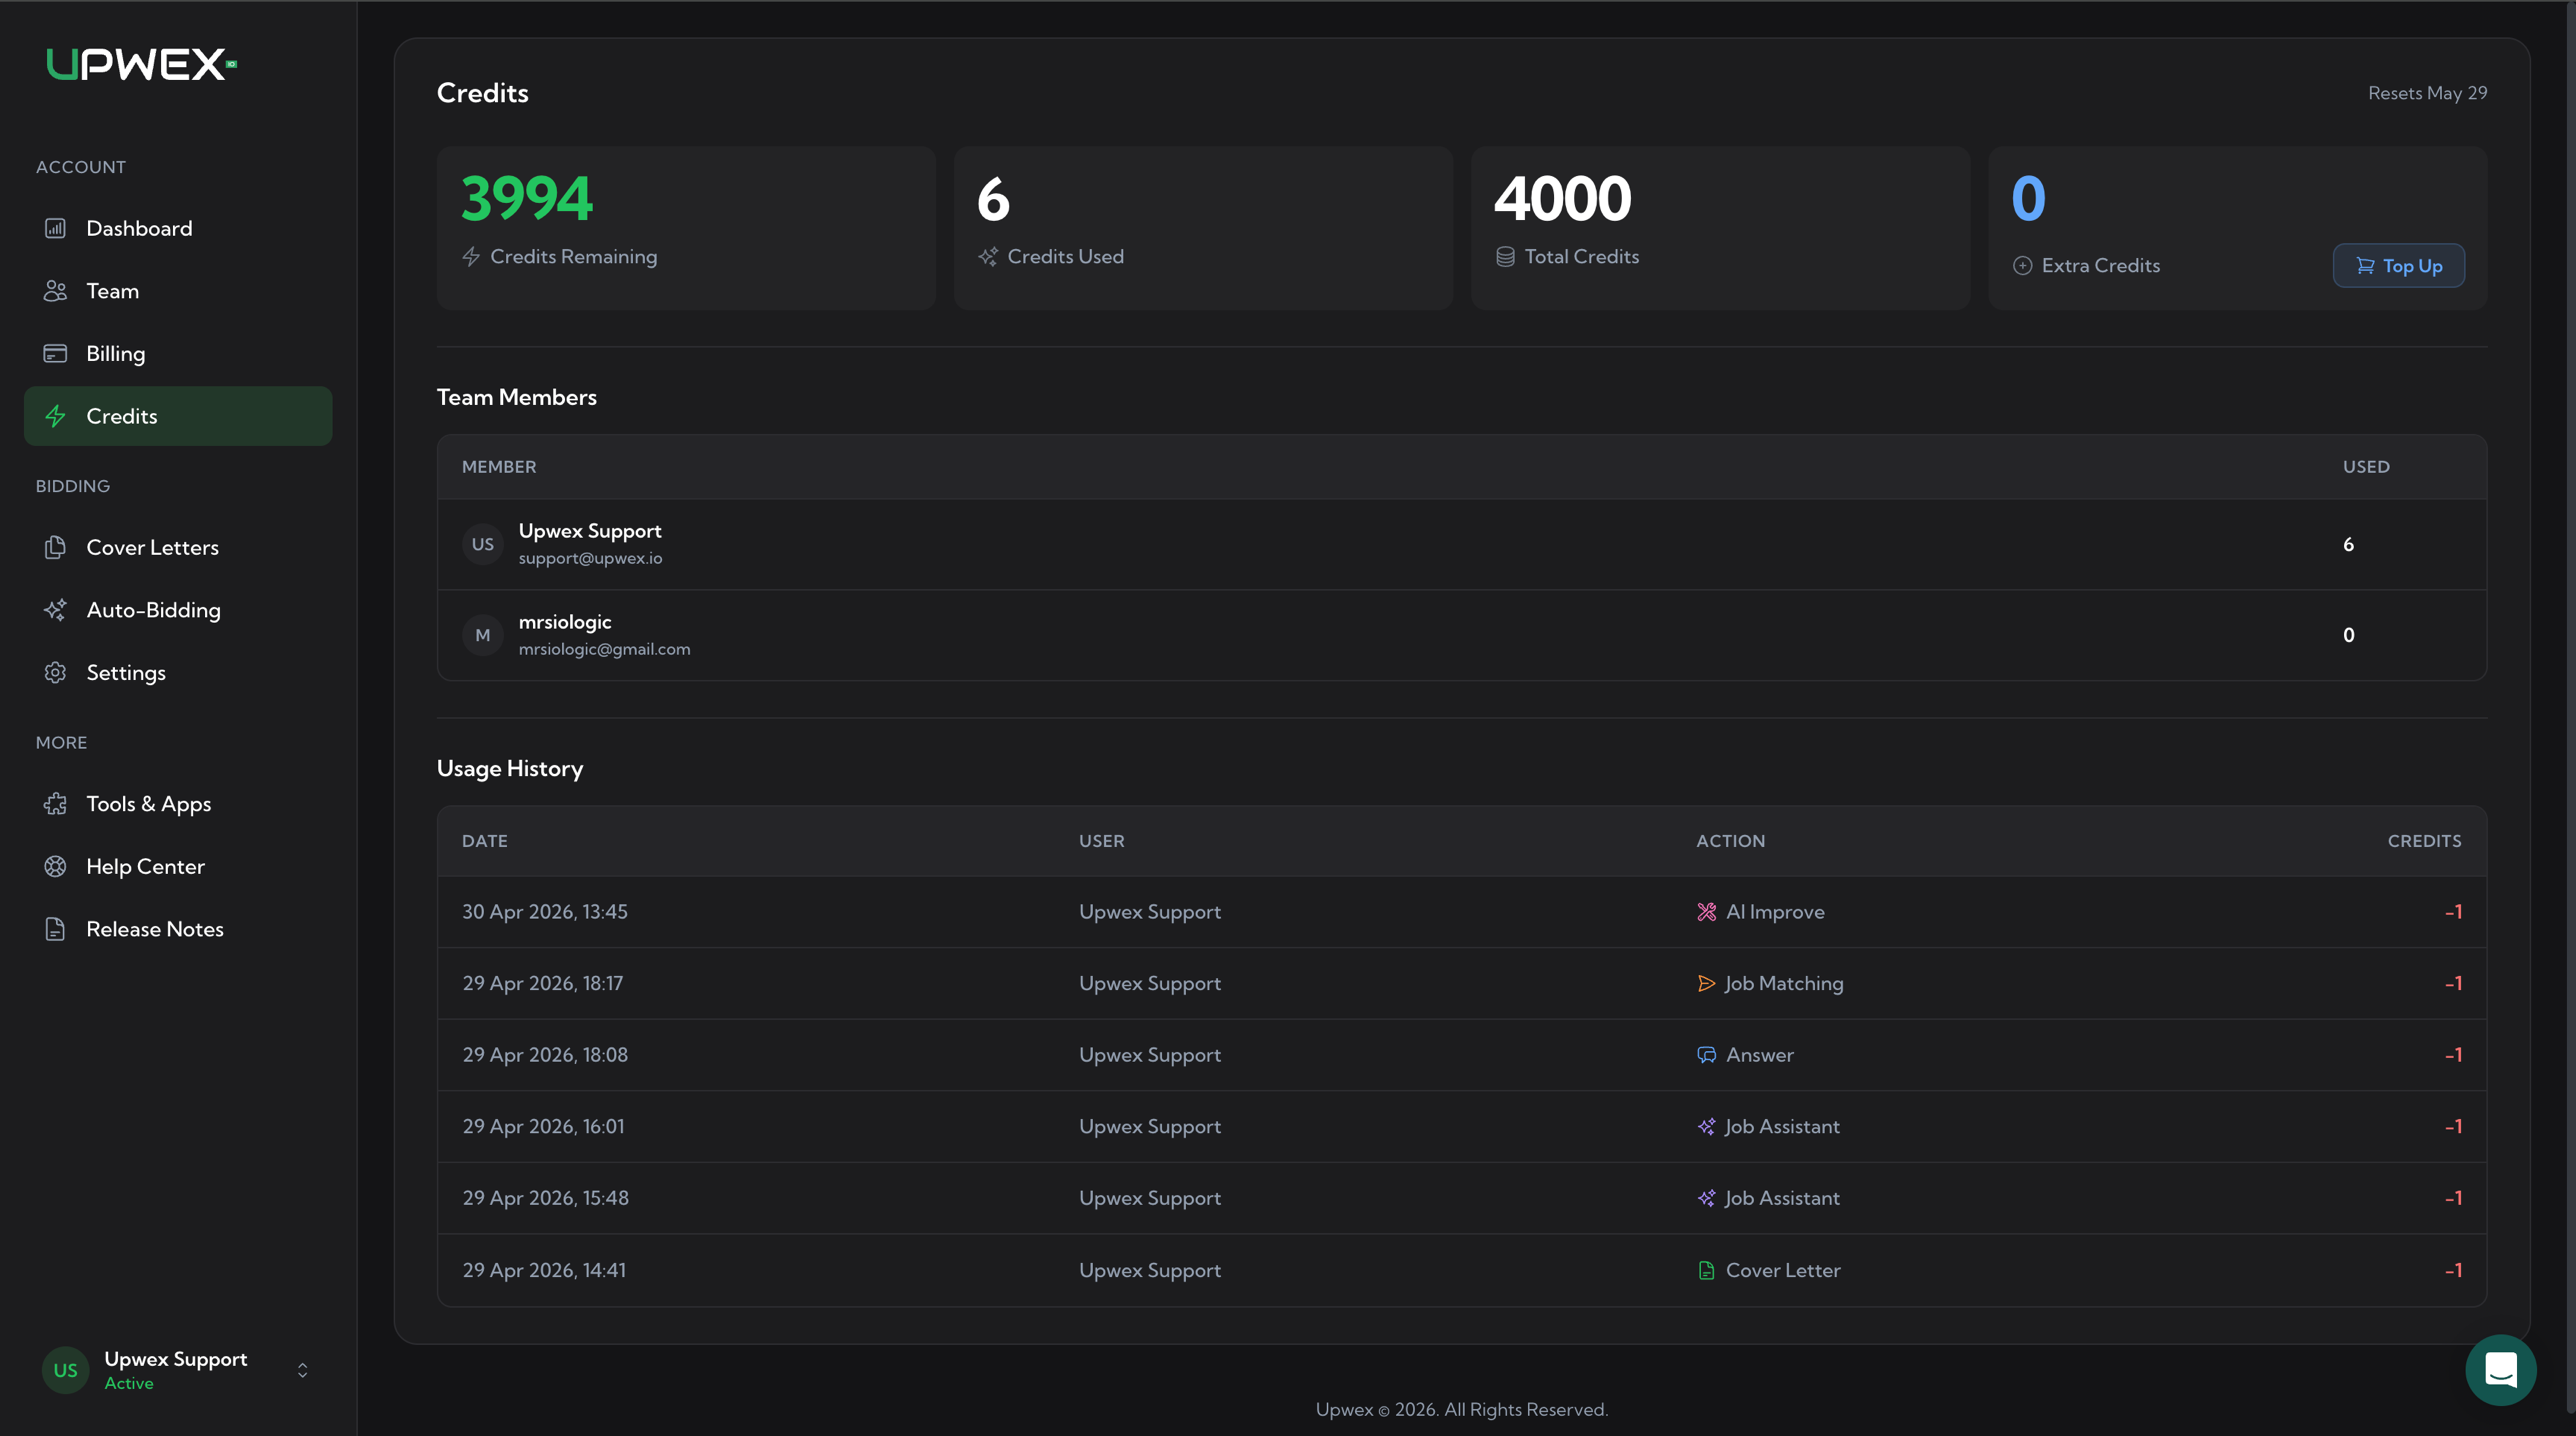
Task: Click the 'Active' status under Upwex Support
Action: click(129, 1384)
